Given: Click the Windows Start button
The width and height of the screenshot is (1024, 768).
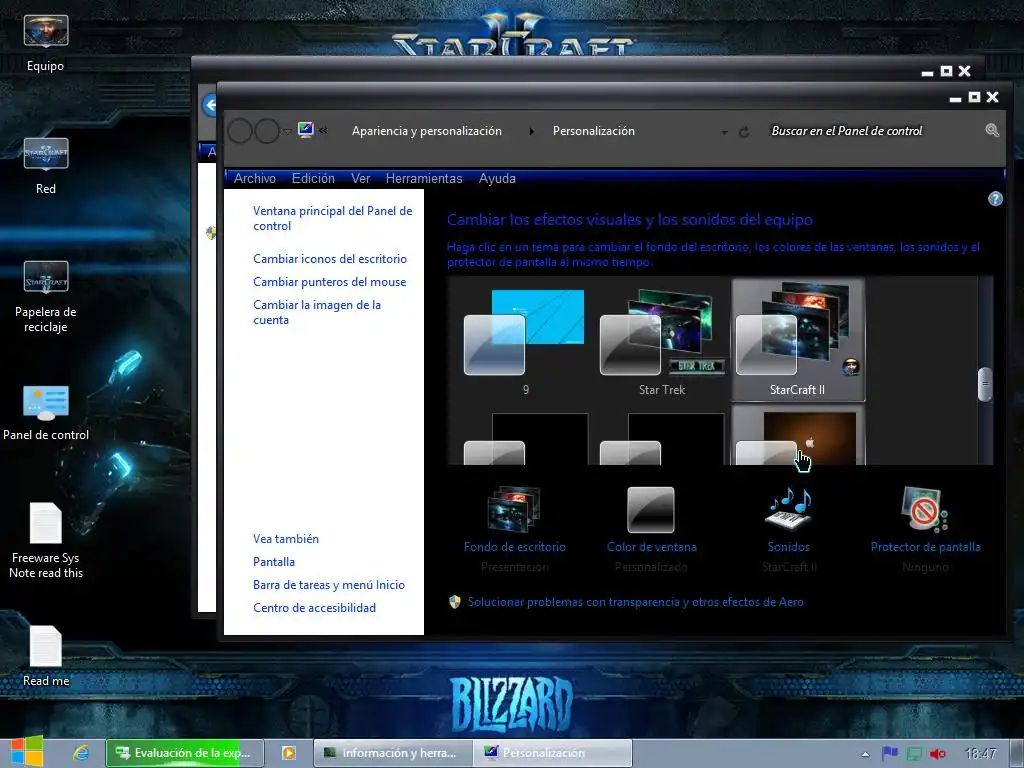Looking at the screenshot, I should tap(26, 752).
